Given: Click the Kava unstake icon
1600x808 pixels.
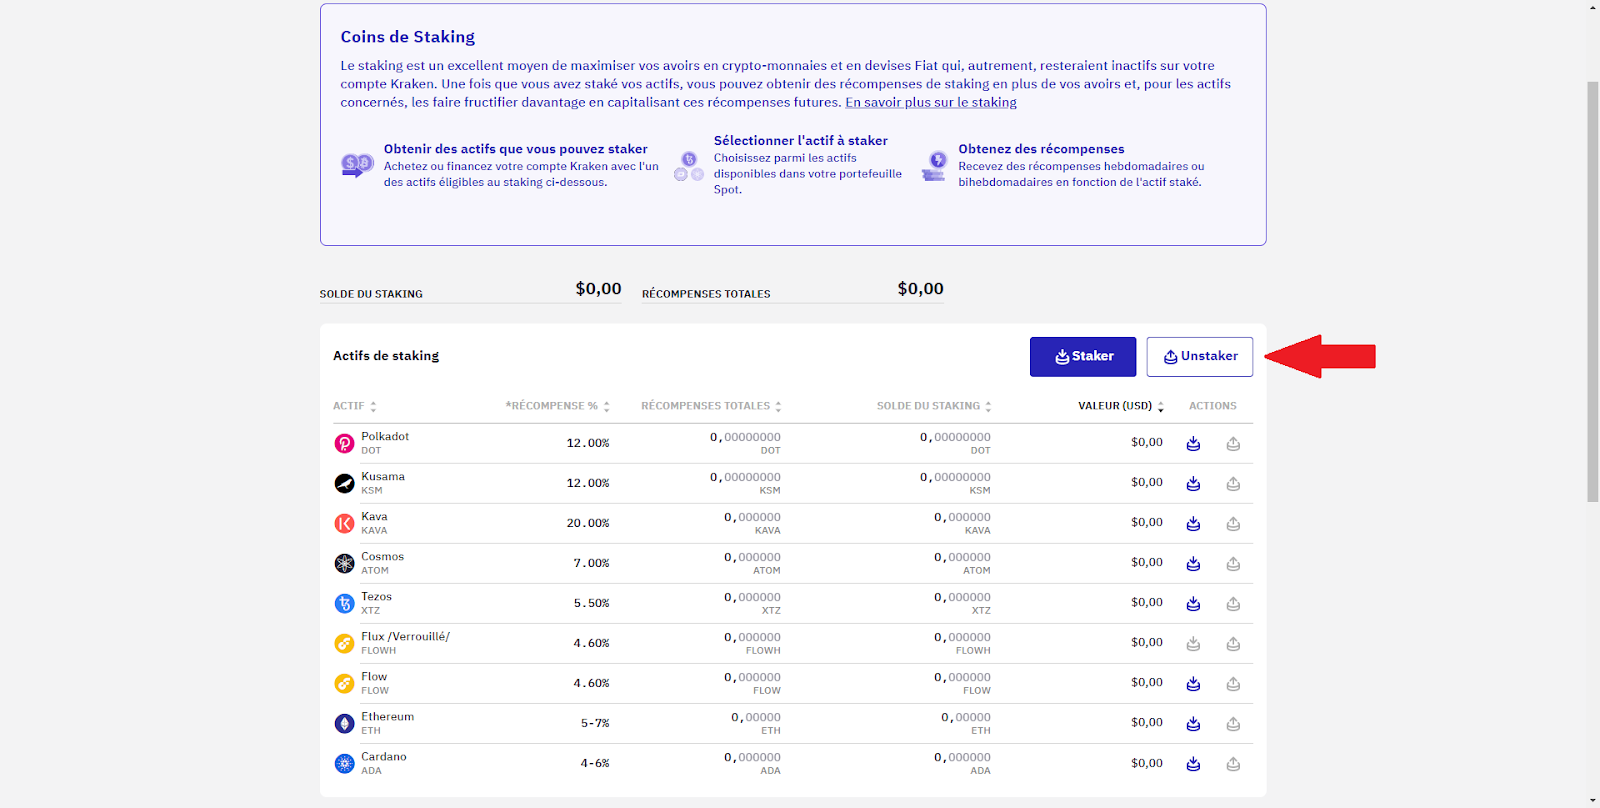Looking at the screenshot, I should point(1233,523).
